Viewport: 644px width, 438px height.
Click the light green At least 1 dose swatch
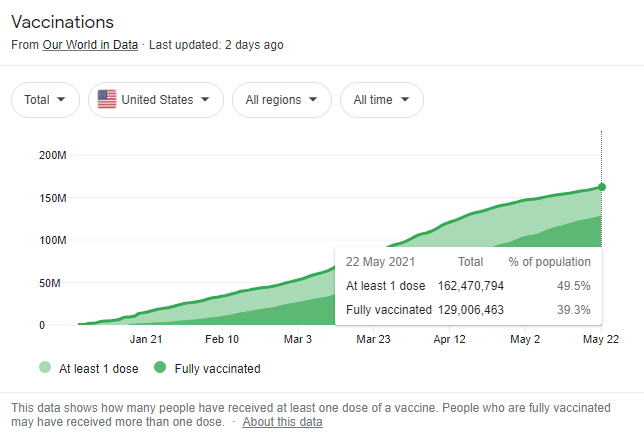pos(47,368)
